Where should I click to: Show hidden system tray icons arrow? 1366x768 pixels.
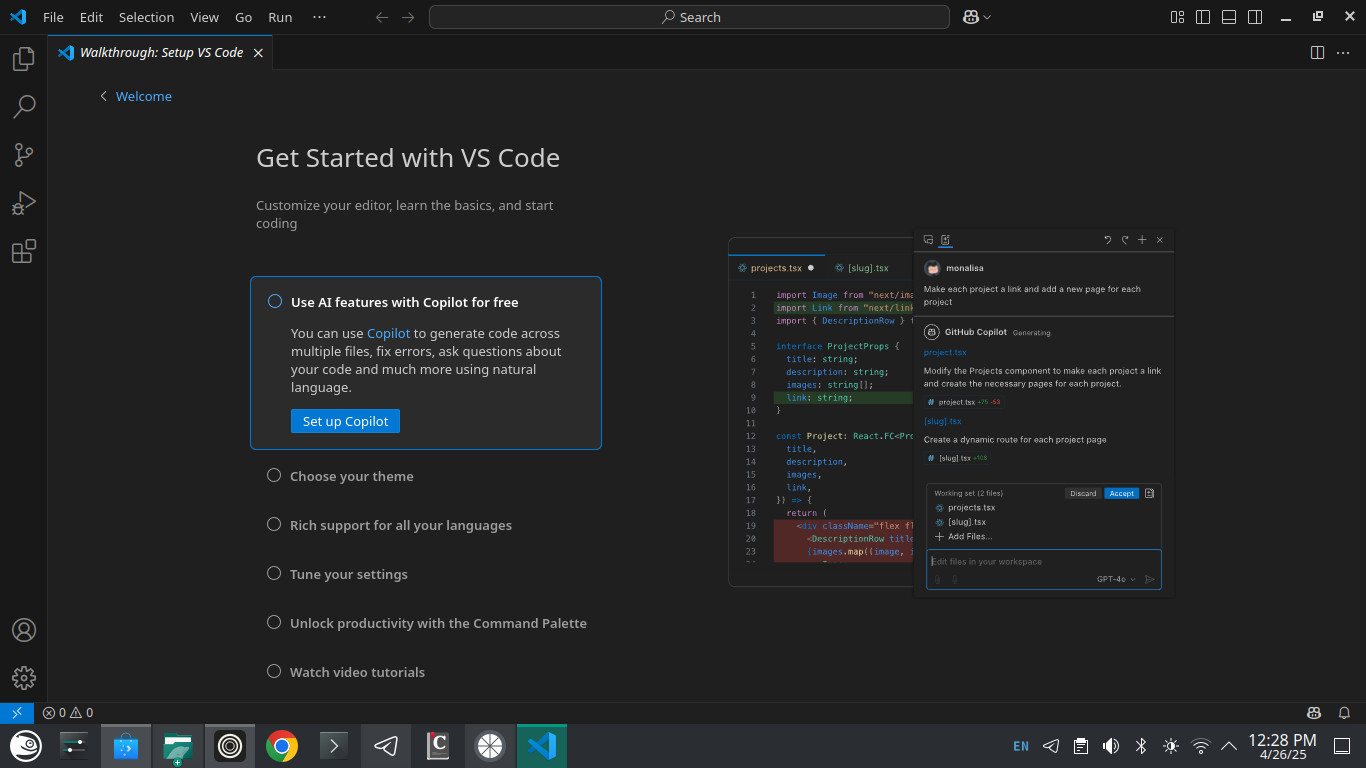1229,746
